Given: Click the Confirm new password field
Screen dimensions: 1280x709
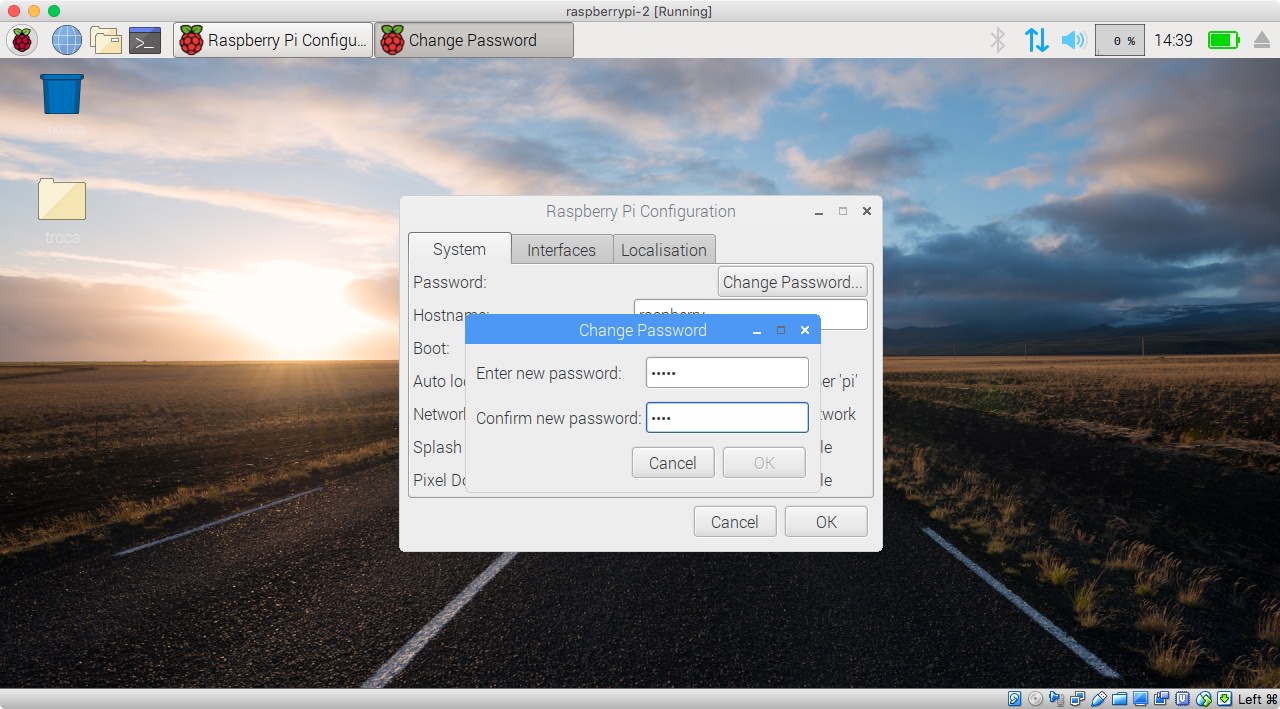Looking at the screenshot, I should [x=727, y=417].
